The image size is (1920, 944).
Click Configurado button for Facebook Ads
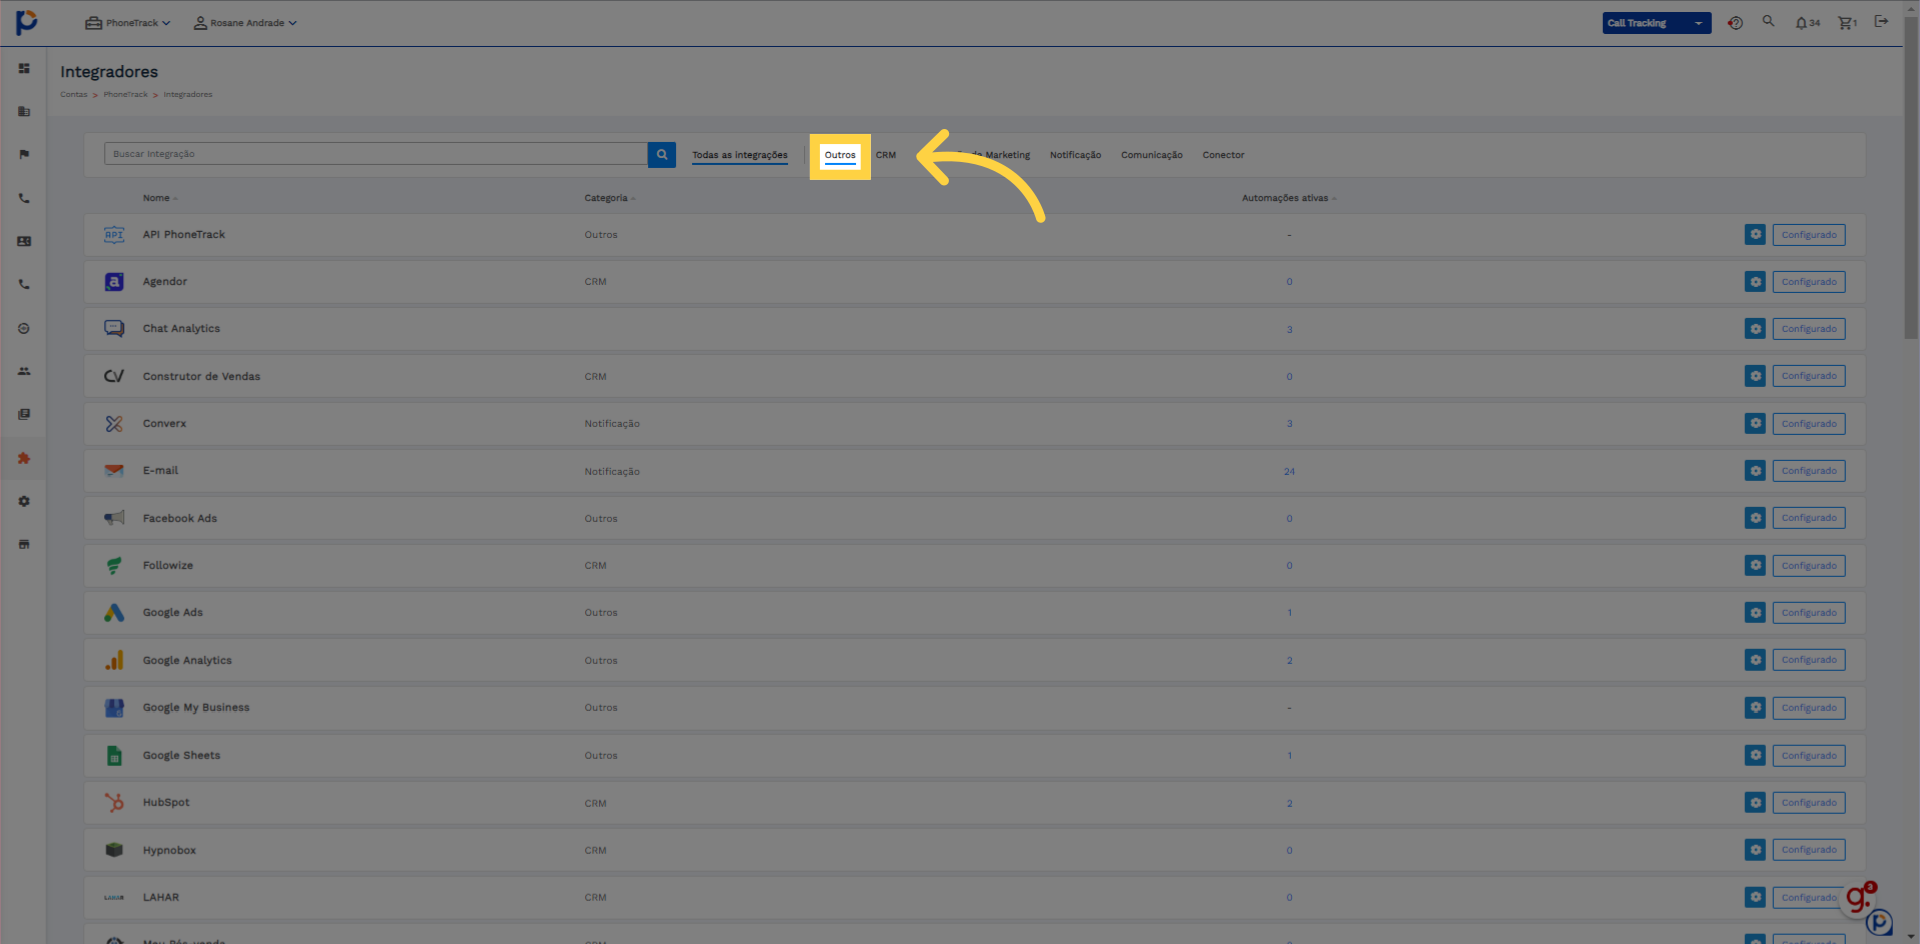coord(1809,518)
